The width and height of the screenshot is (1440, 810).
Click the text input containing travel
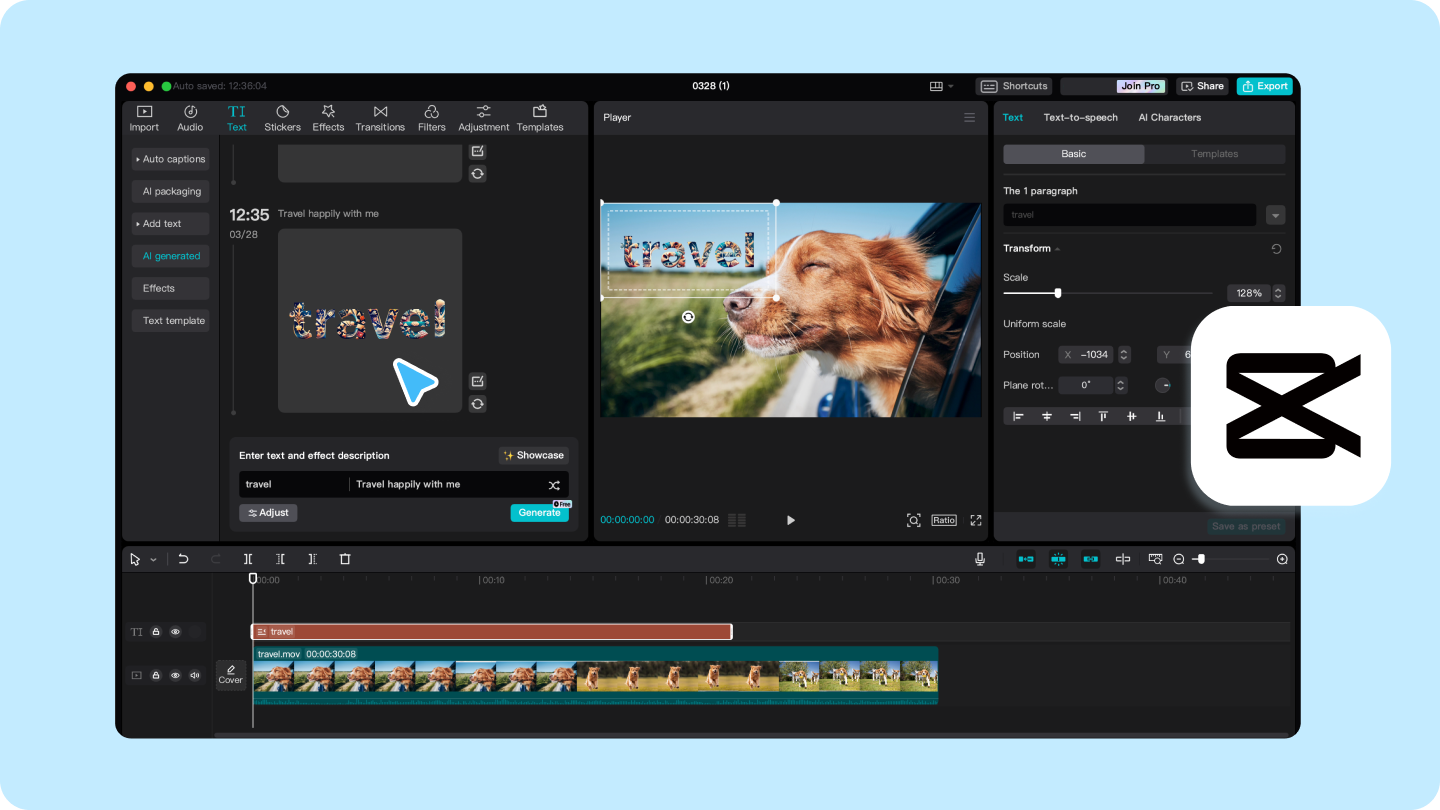click(x=294, y=484)
